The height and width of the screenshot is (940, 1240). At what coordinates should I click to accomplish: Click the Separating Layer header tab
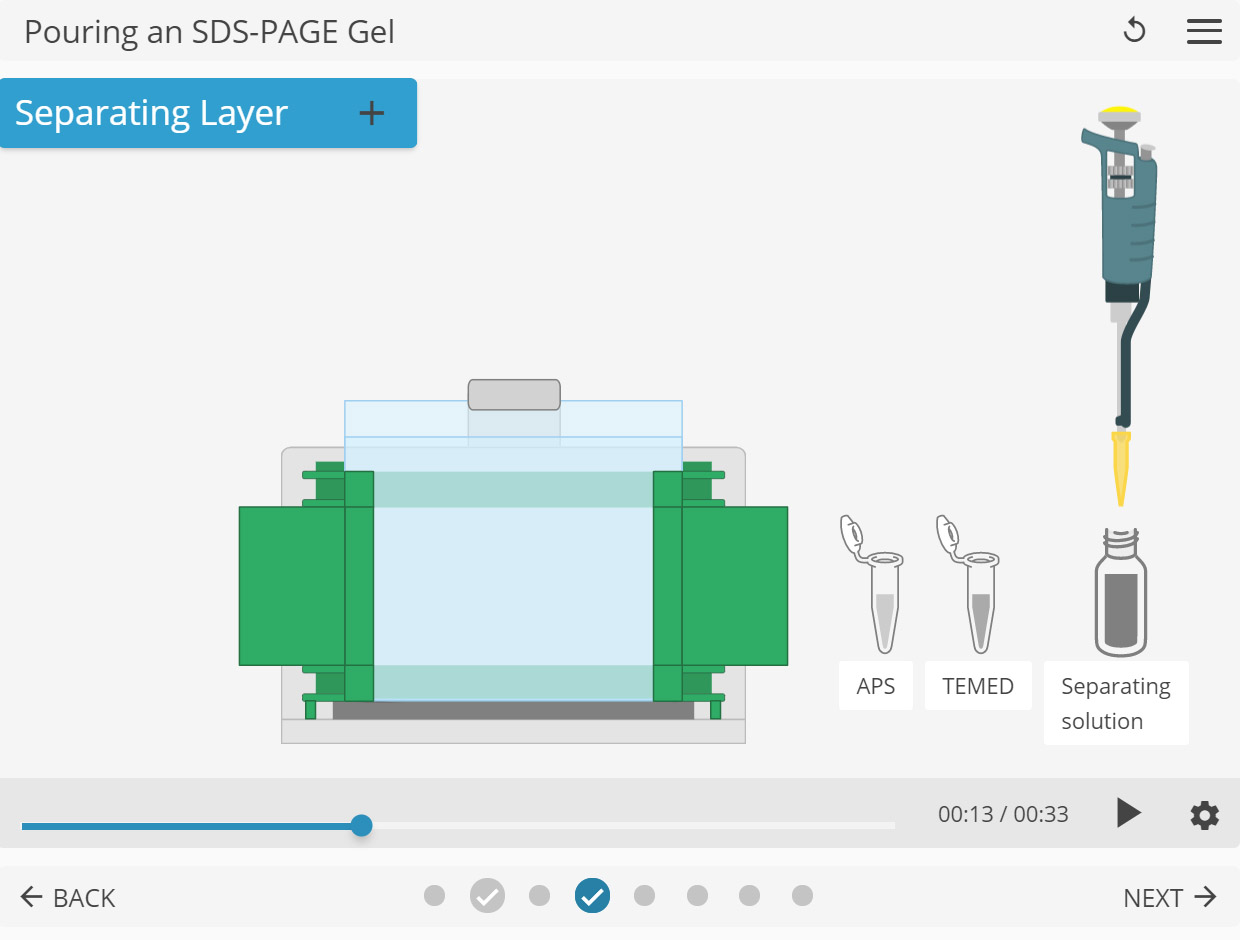pos(152,113)
